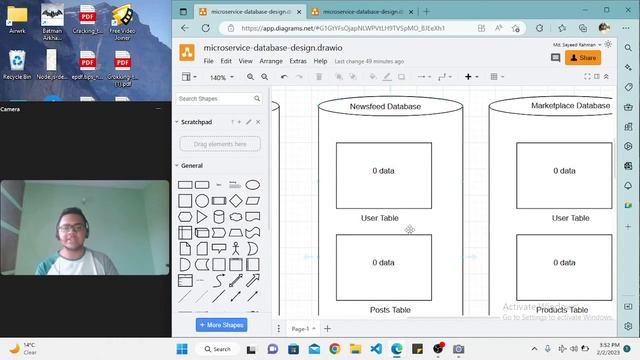Add to Scratchpad with plus icon
Image resolution: width=640 pixels, height=360 pixels.
pos(239,122)
